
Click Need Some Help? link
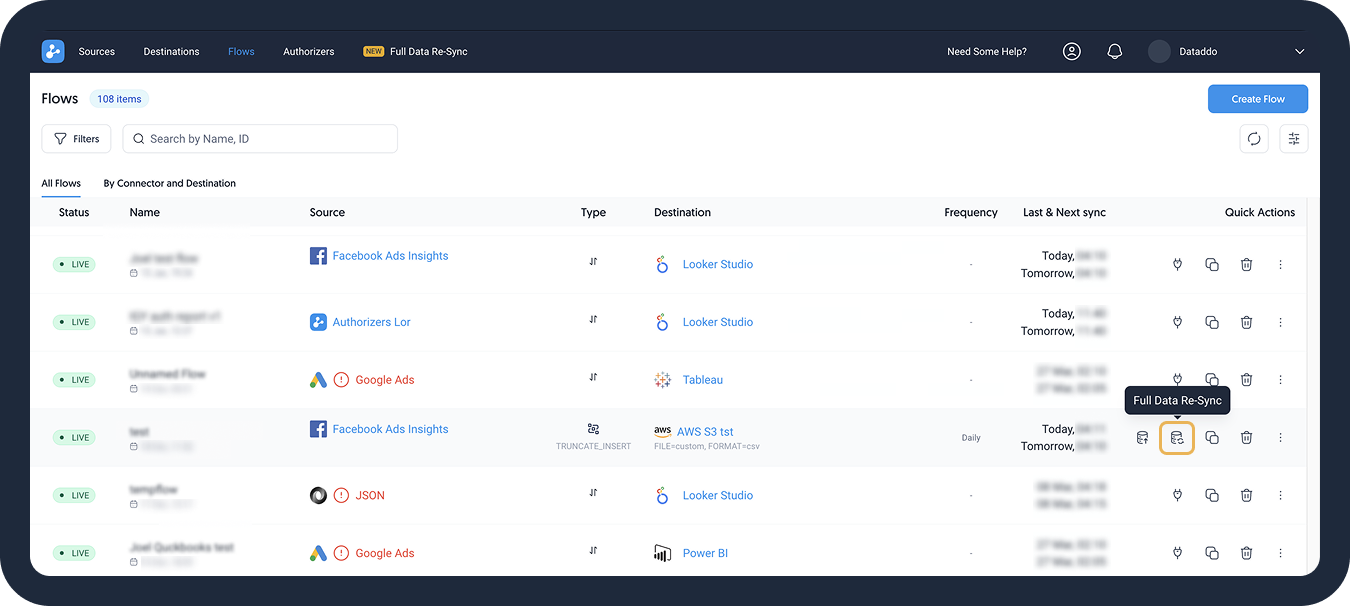coord(987,51)
